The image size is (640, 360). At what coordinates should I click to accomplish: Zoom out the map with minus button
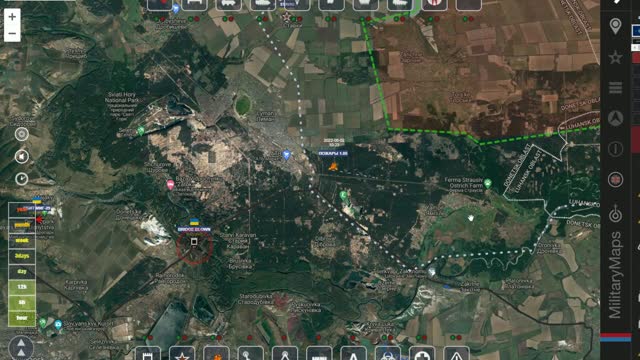click(x=12, y=33)
